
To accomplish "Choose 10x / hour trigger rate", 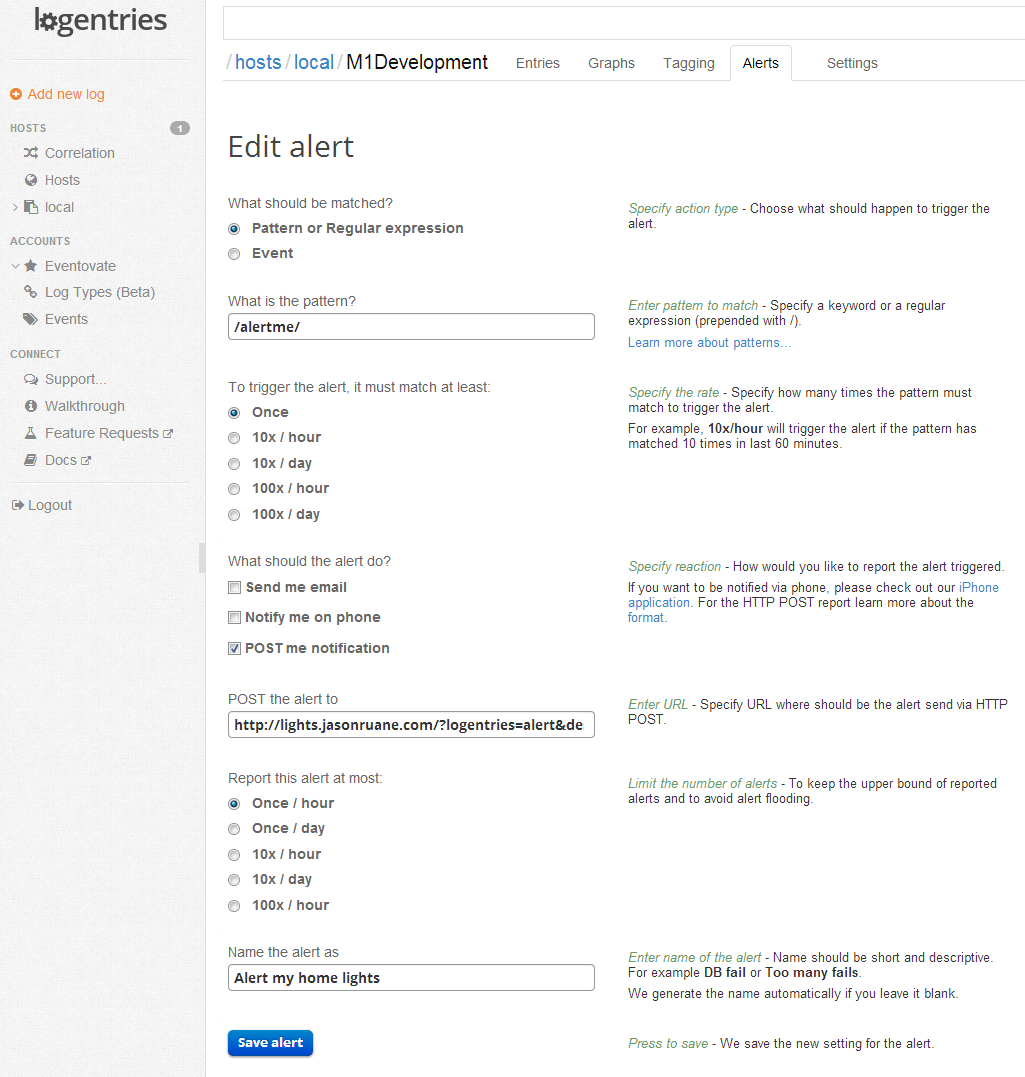I will point(234,438).
